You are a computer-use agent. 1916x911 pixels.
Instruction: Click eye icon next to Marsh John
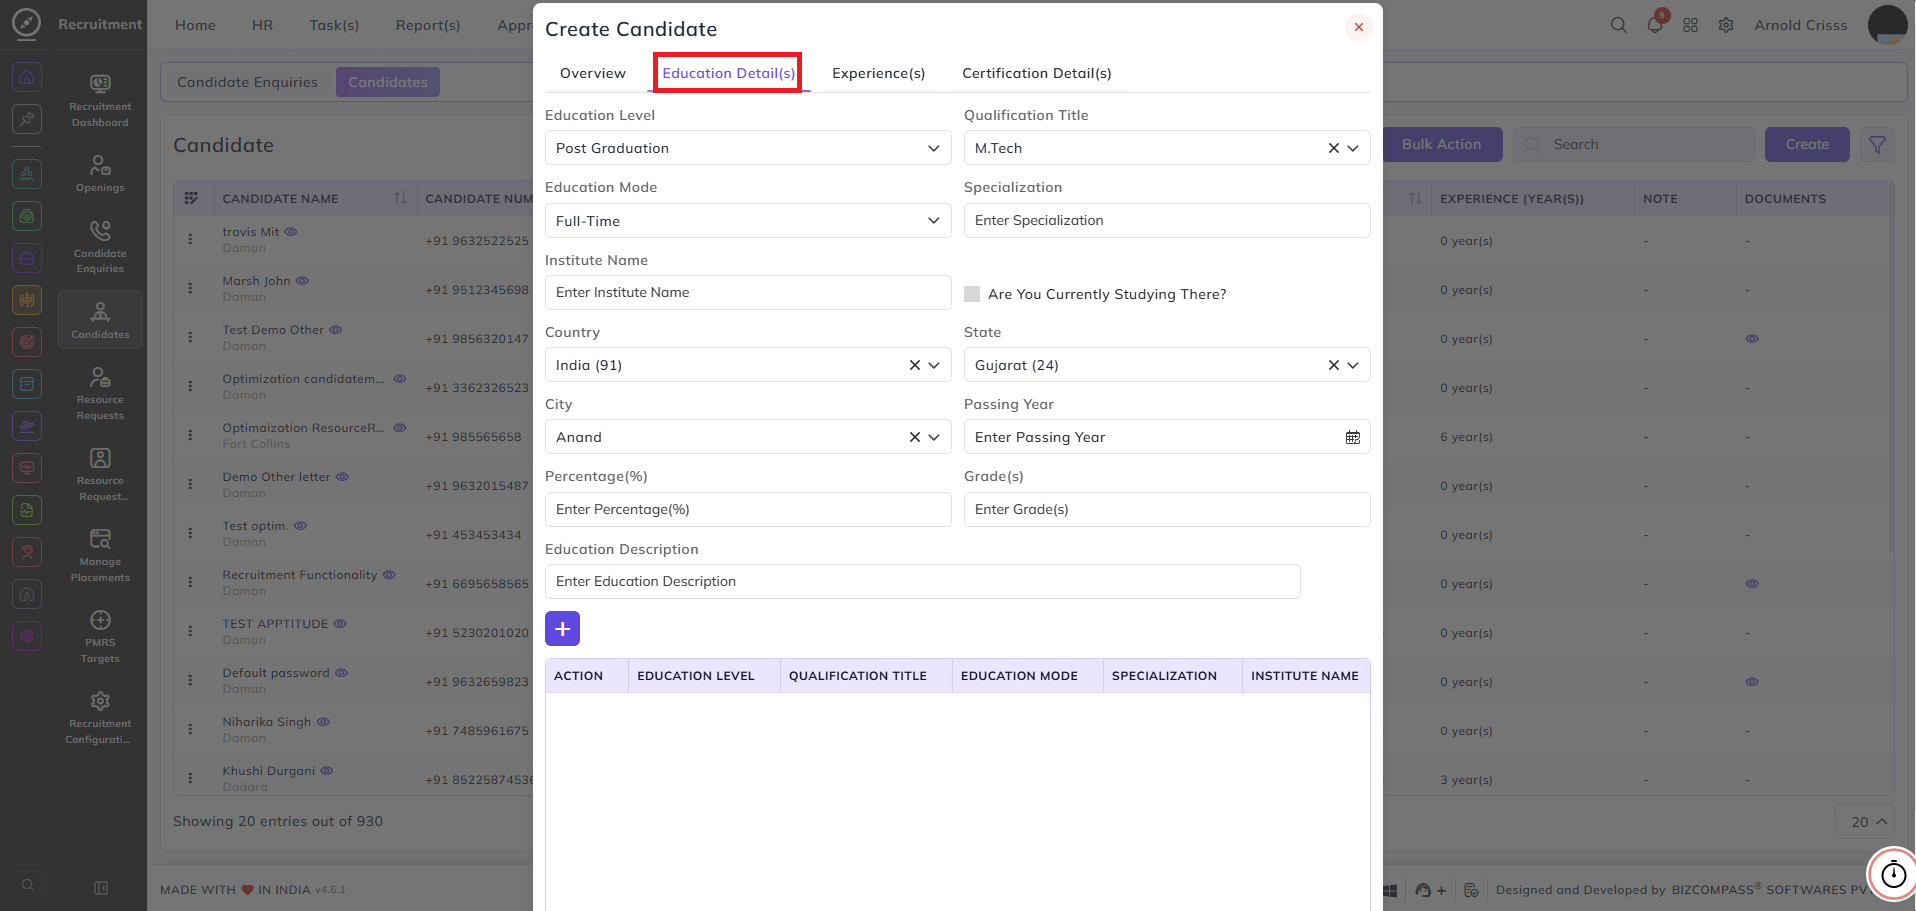click(302, 281)
